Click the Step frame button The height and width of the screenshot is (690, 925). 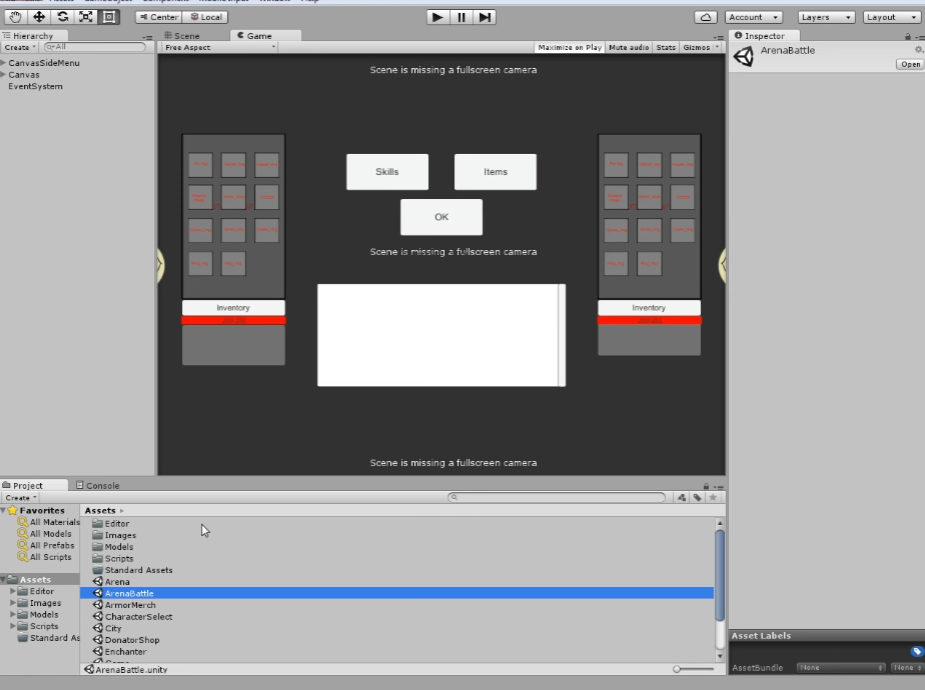485,17
